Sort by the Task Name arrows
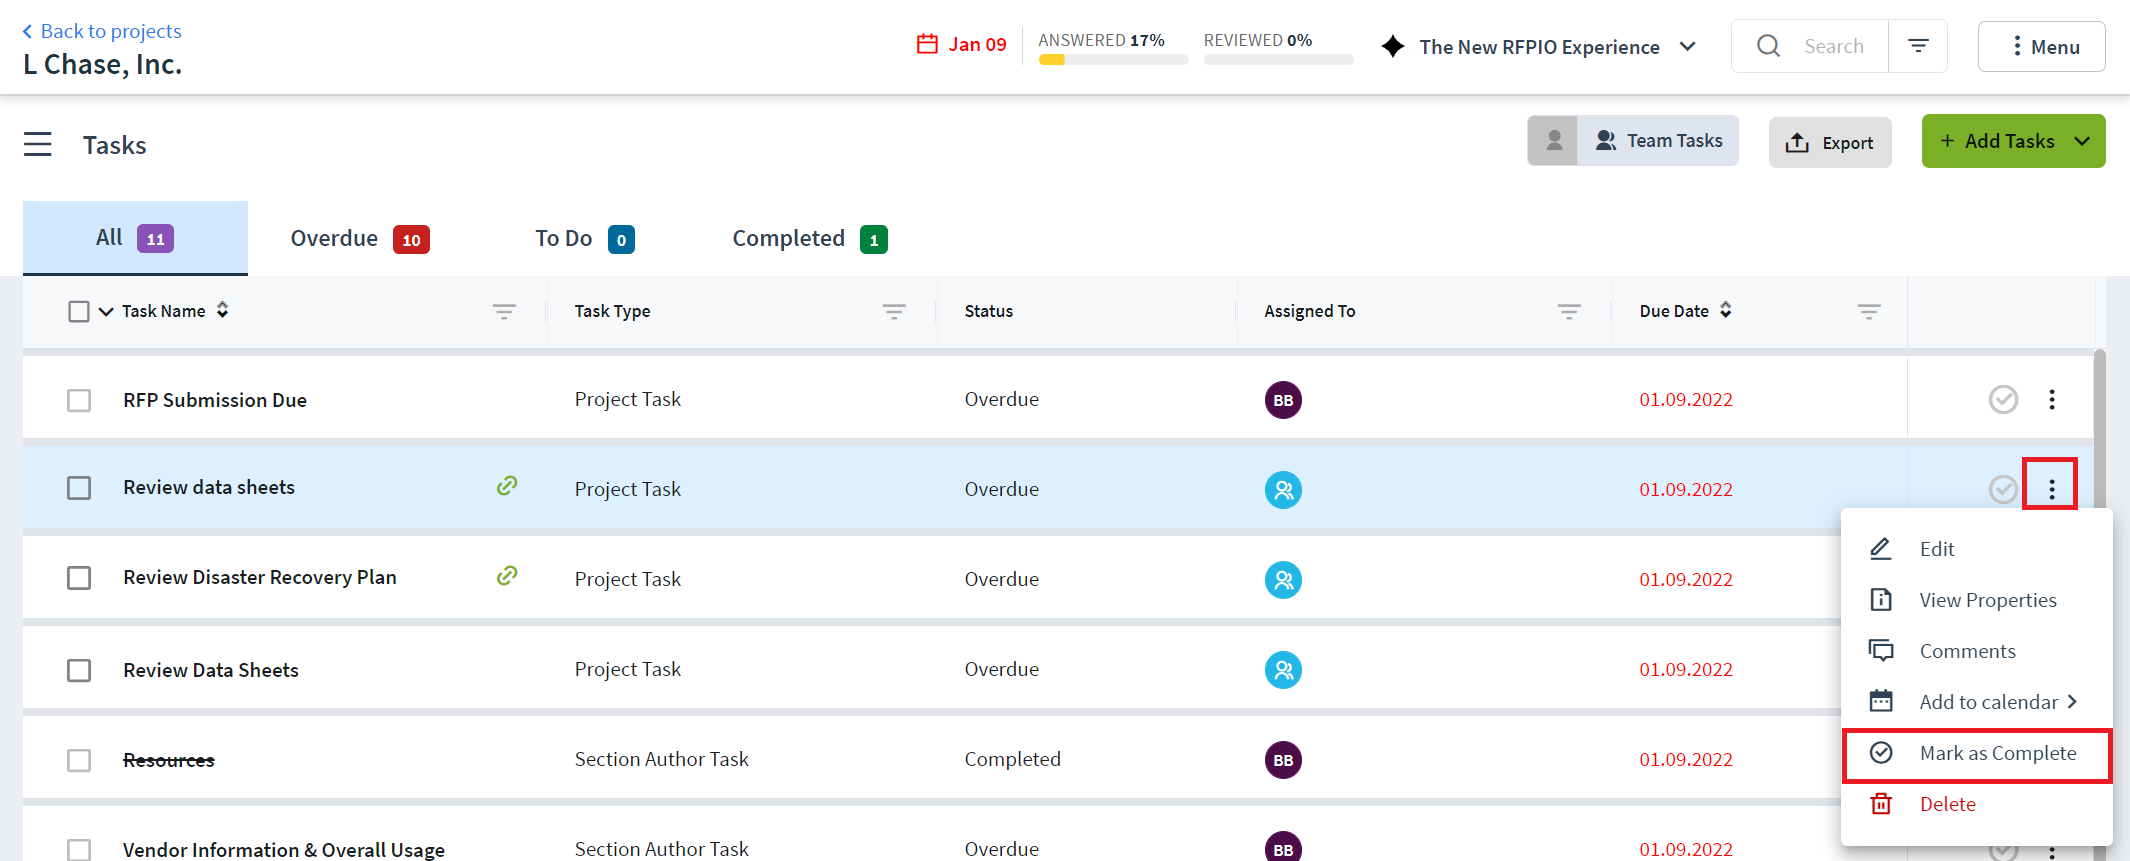 (222, 310)
